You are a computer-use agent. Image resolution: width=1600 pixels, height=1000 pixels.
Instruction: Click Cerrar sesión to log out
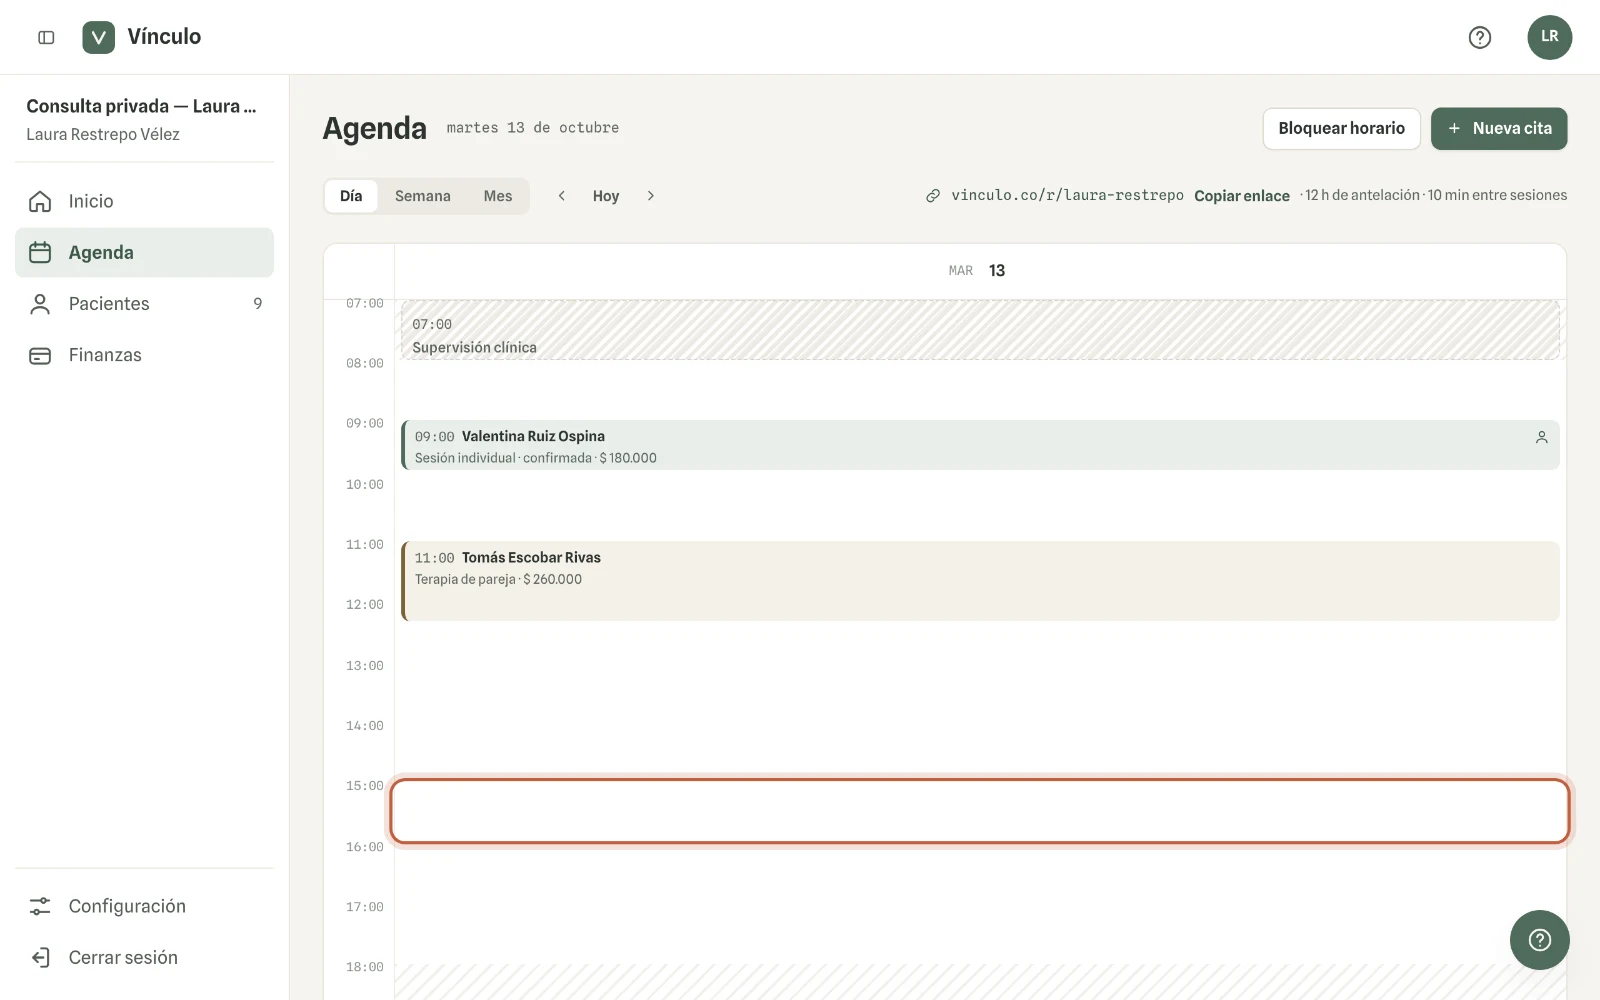(144, 957)
